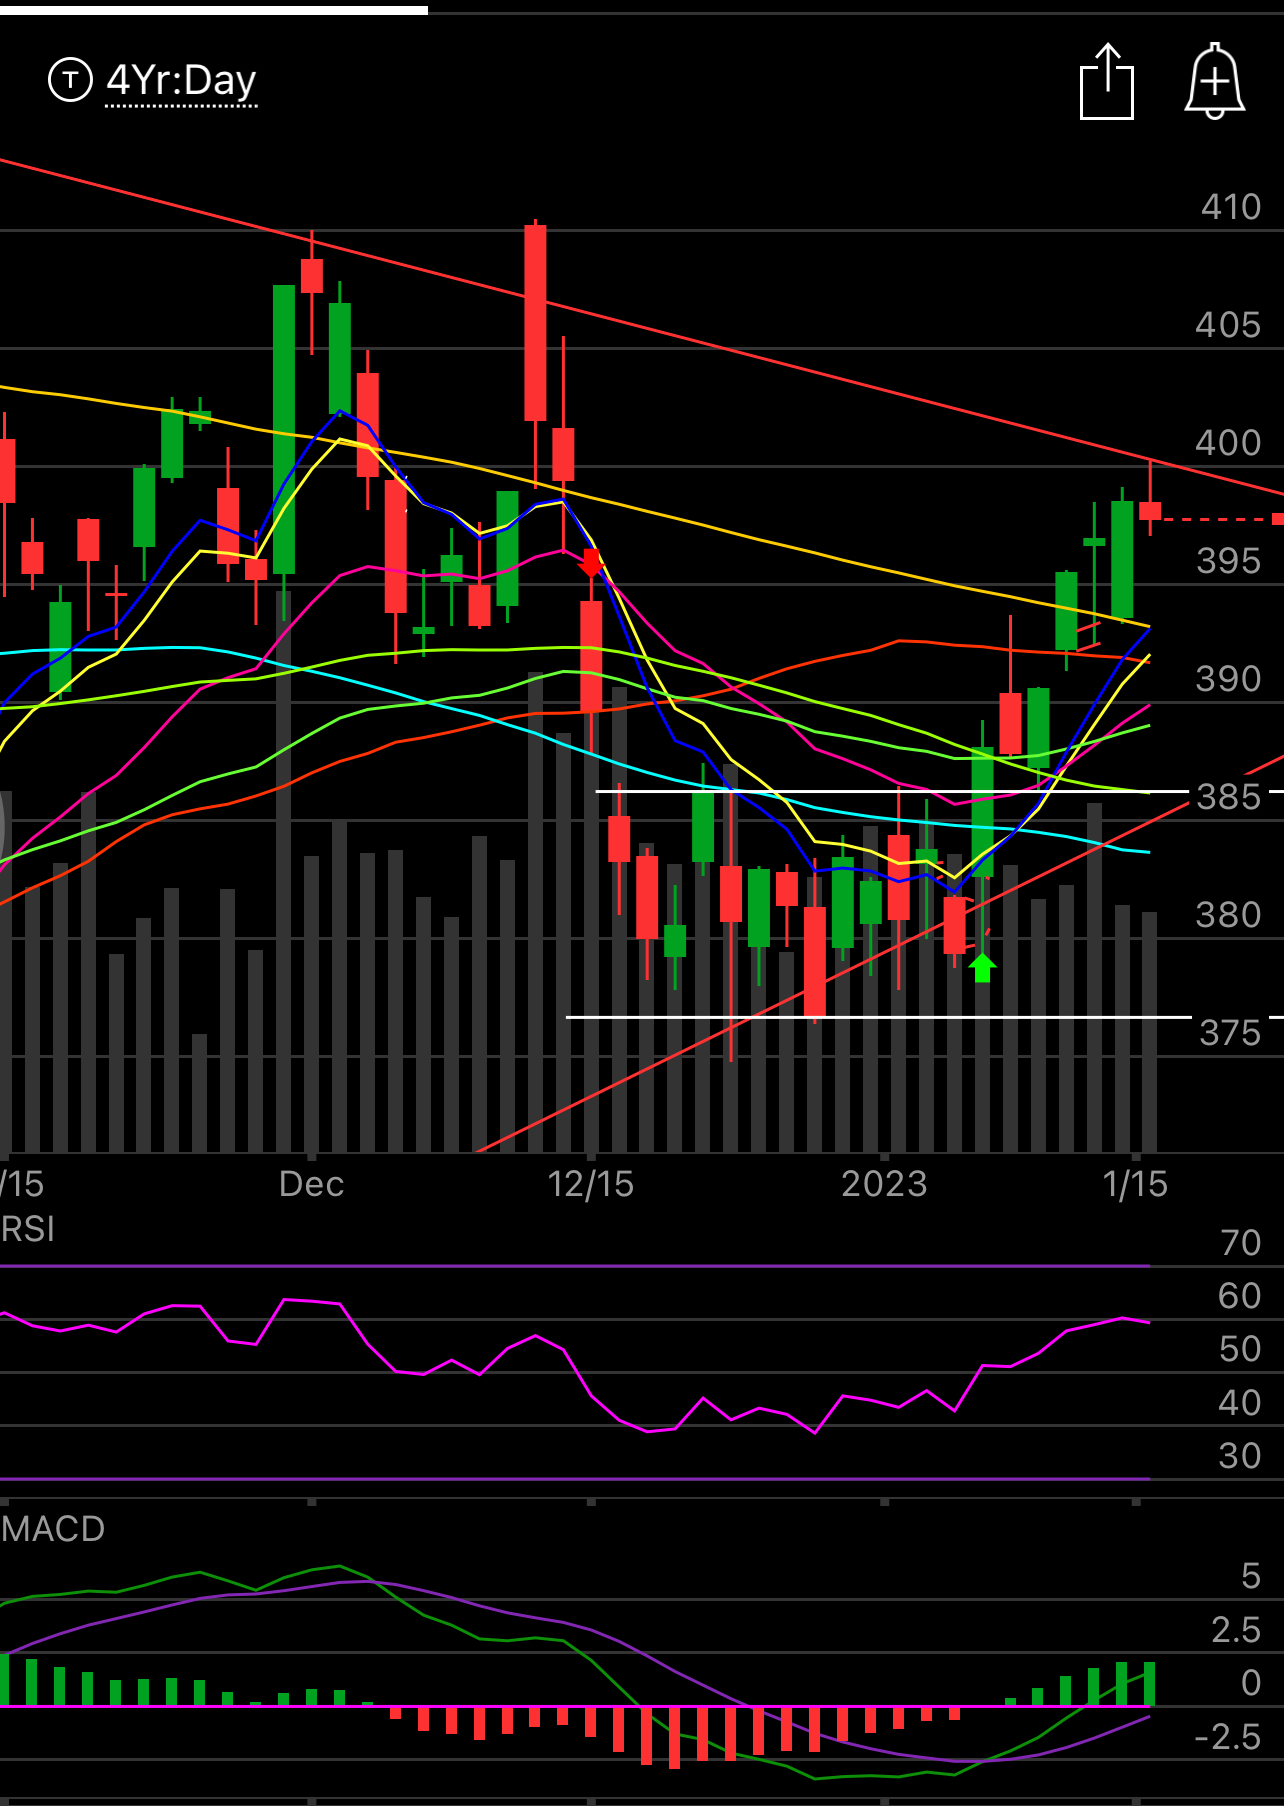Select the MACD indicator label

pos(52,1529)
